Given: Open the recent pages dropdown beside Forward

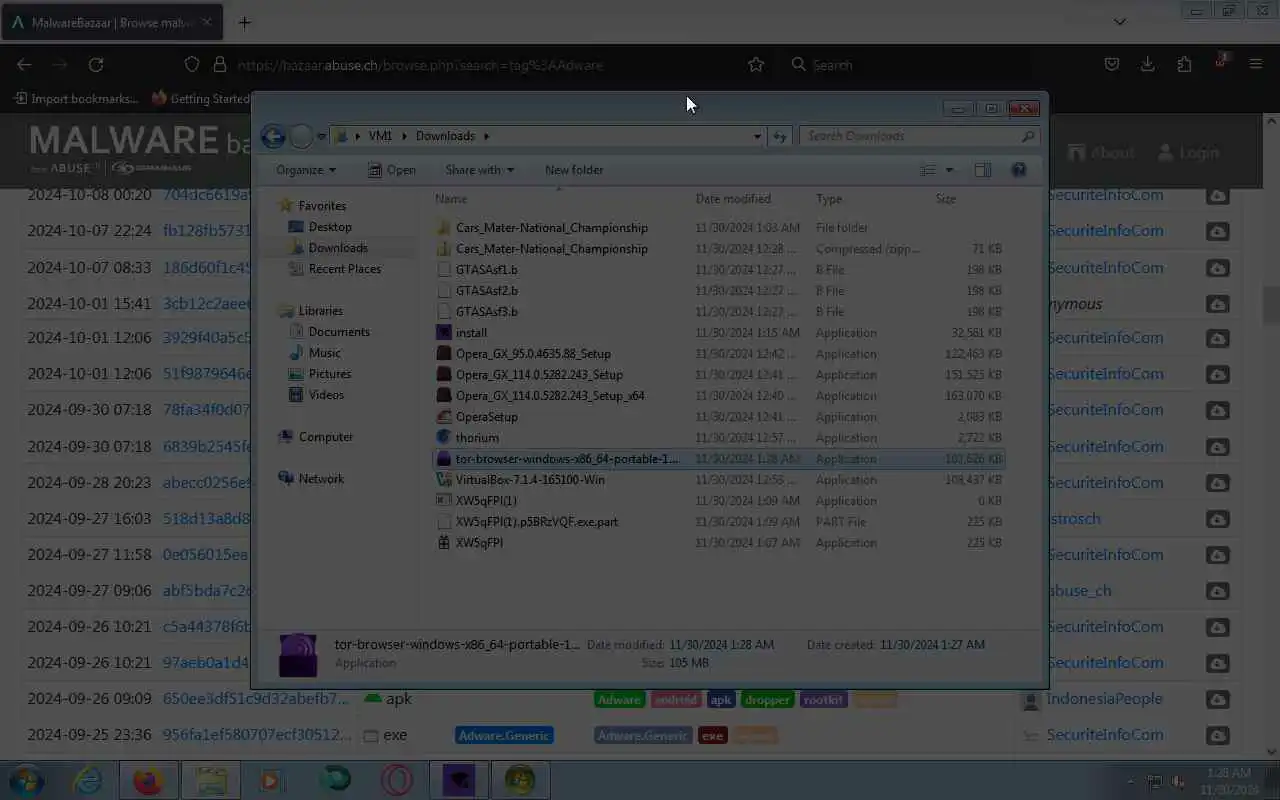Looking at the screenshot, I should (322, 137).
